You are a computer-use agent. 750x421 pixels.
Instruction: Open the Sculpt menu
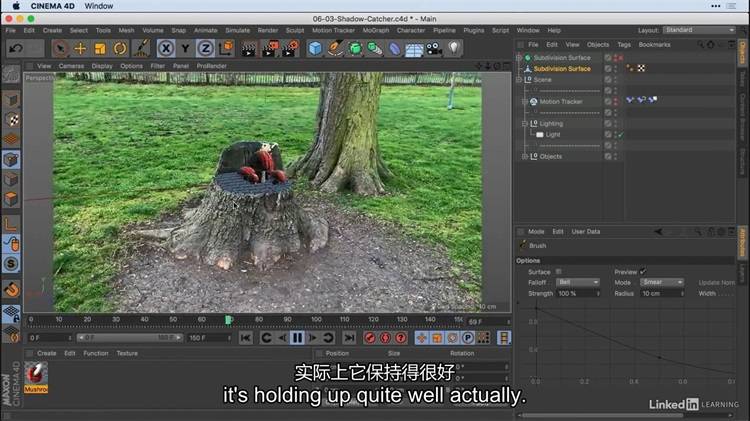pyautogui.click(x=295, y=30)
